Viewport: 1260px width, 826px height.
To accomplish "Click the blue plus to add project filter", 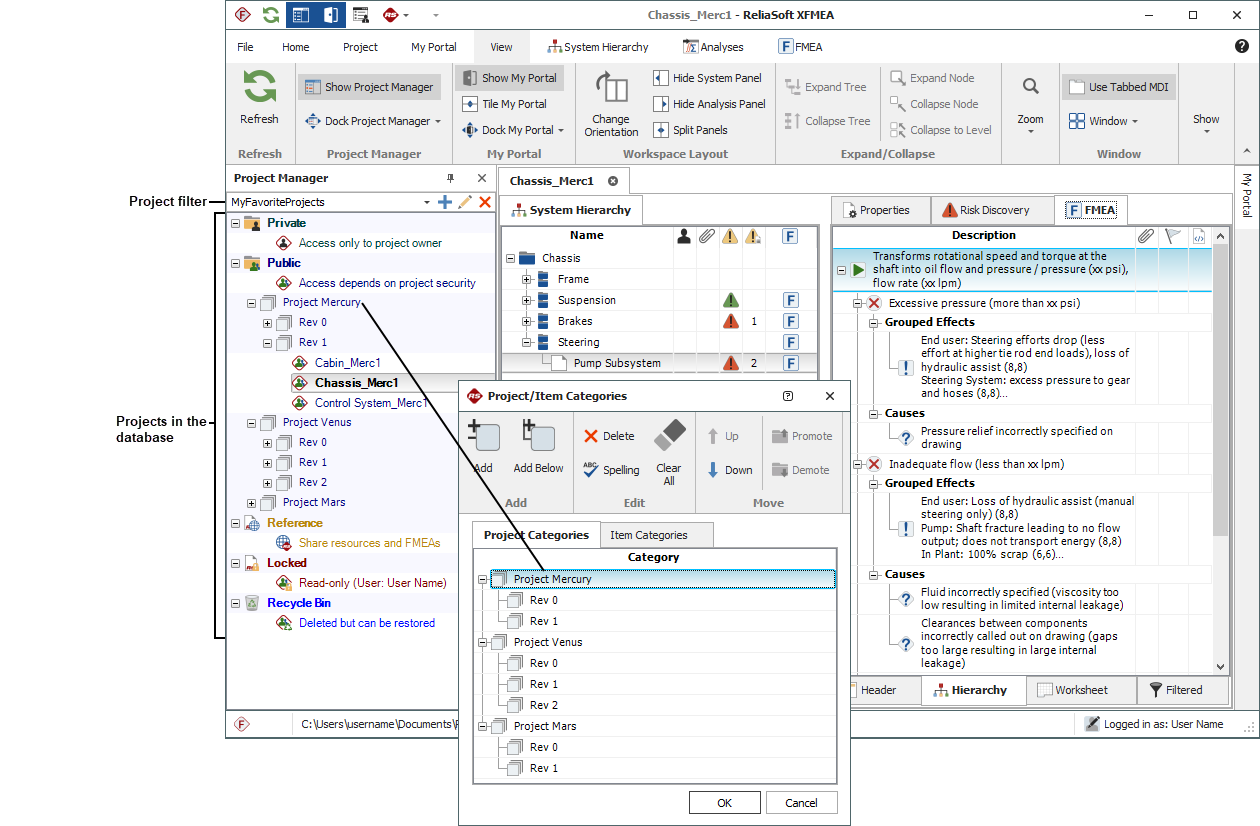I will point(445,202).
